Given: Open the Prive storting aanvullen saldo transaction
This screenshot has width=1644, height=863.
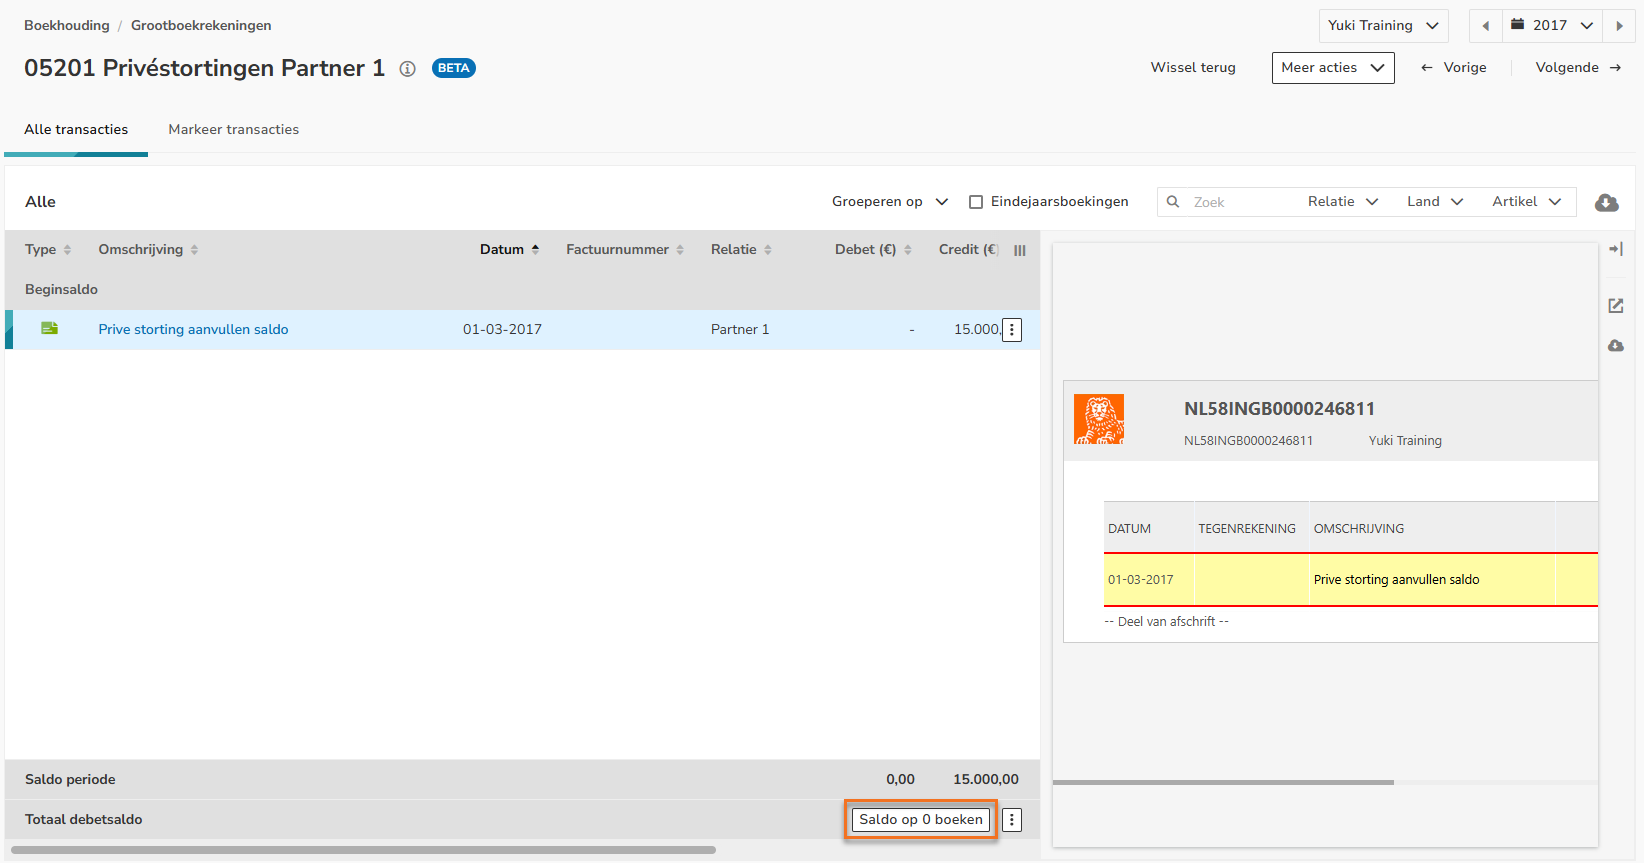Looking at the screenshot, I should (193, 330).
